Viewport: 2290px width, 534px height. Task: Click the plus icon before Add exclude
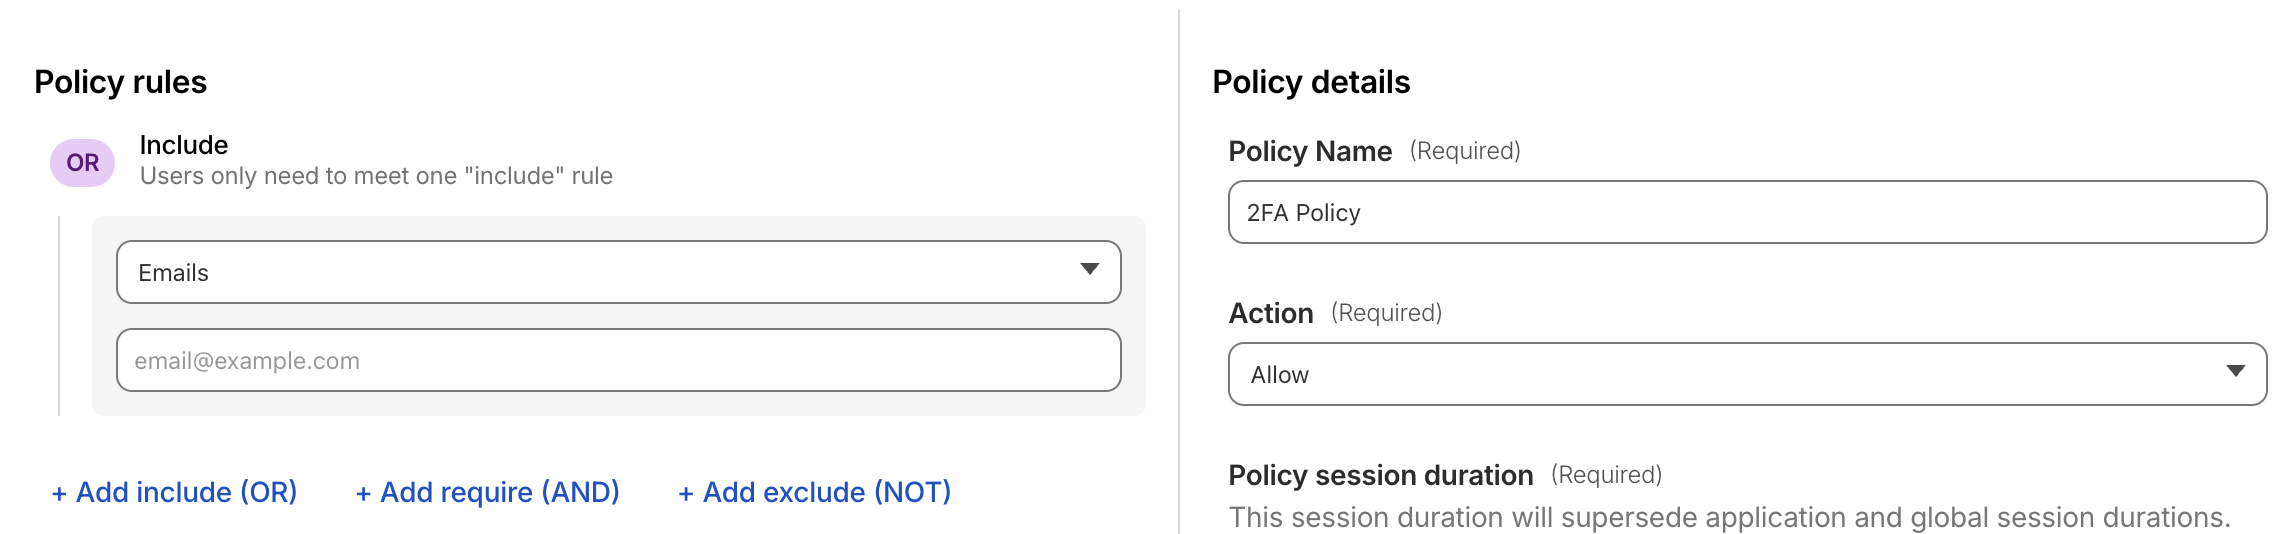pos(686,493)
